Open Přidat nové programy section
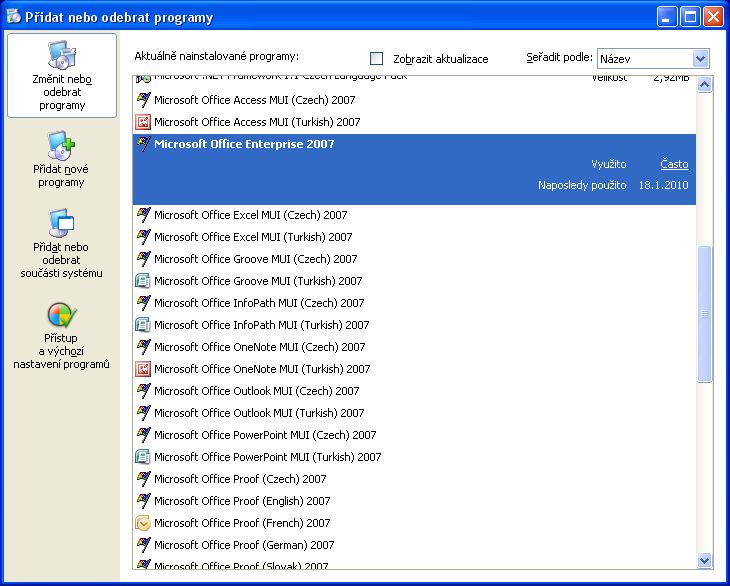The image size is (730, 586). [x=61, y=159]
